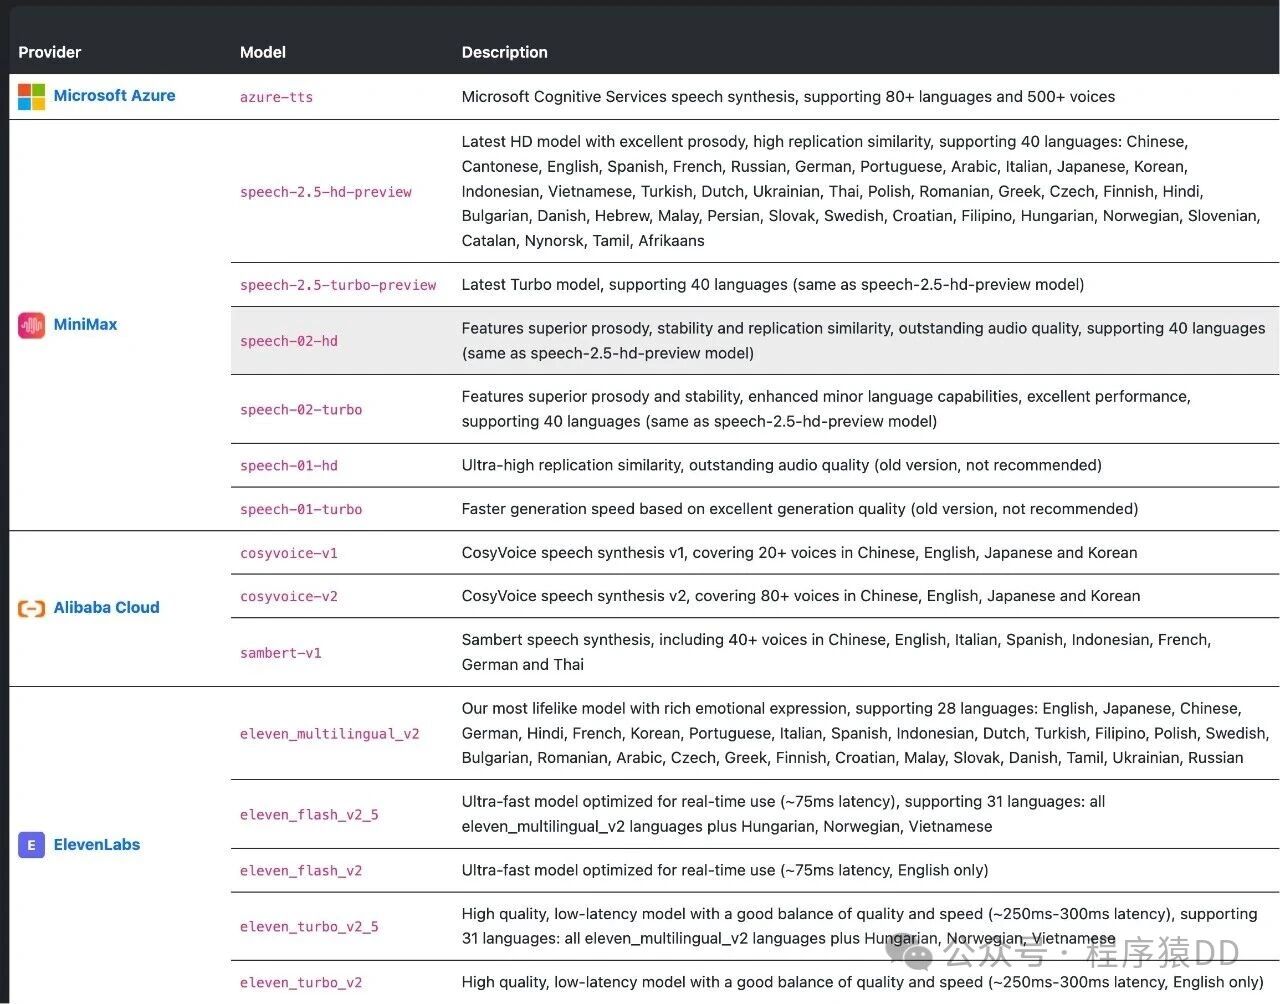
Task: Open the Microsoft Azure provider link
Action: pos(114,96)
